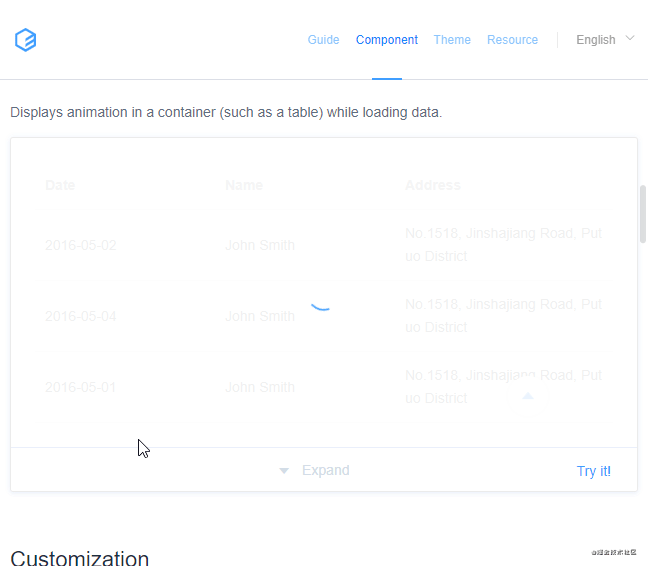Click the small up-arrow icon in third row
This screenshot has height=566, width=648.
(528, 396)
